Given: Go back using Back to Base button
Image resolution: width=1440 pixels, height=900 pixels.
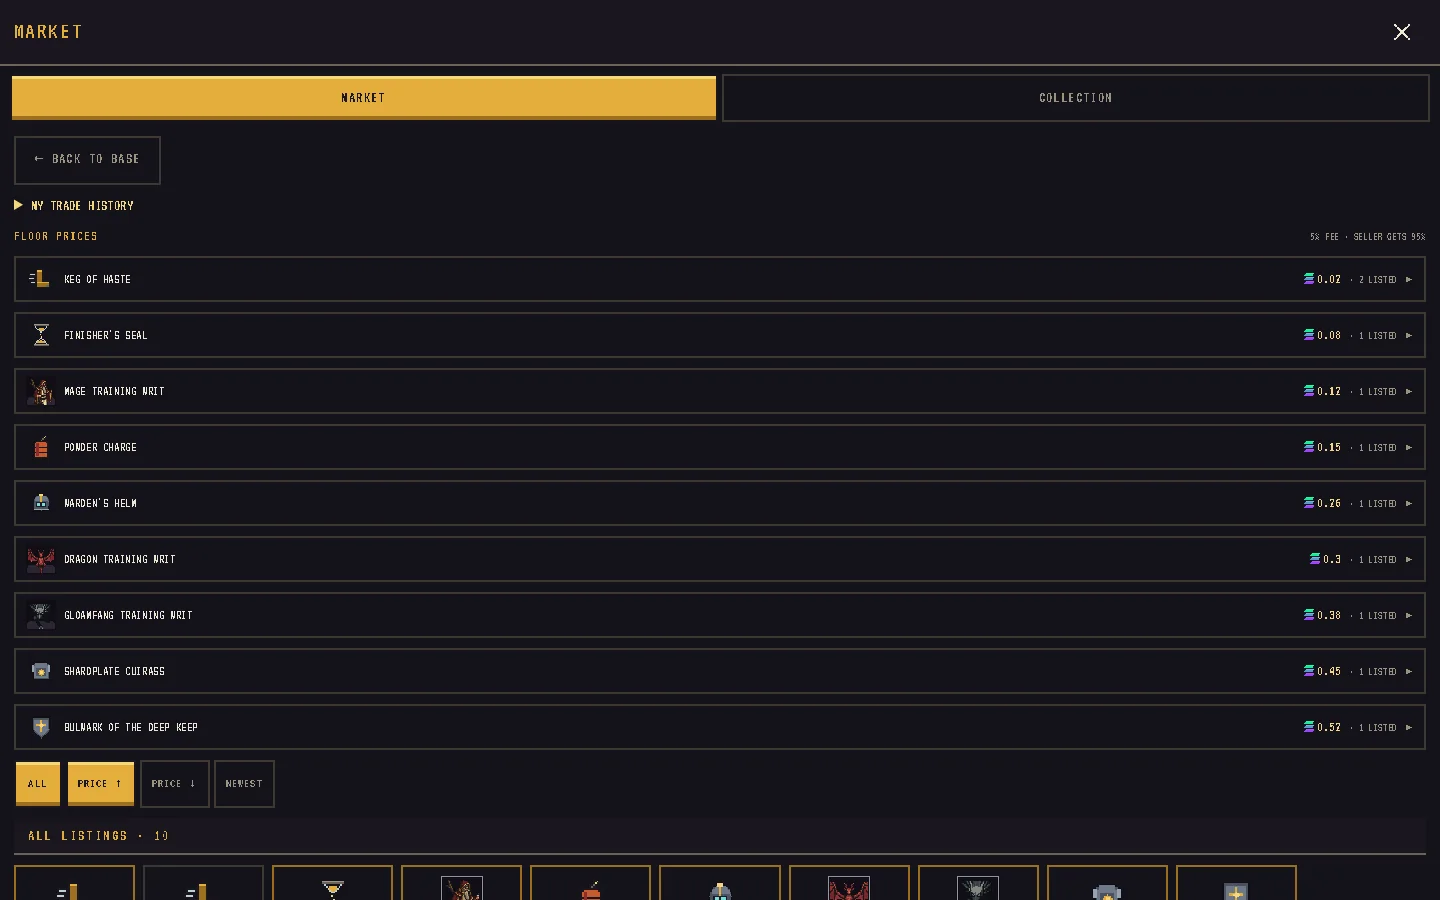Looking at the screenshot, I should [87, 160].
